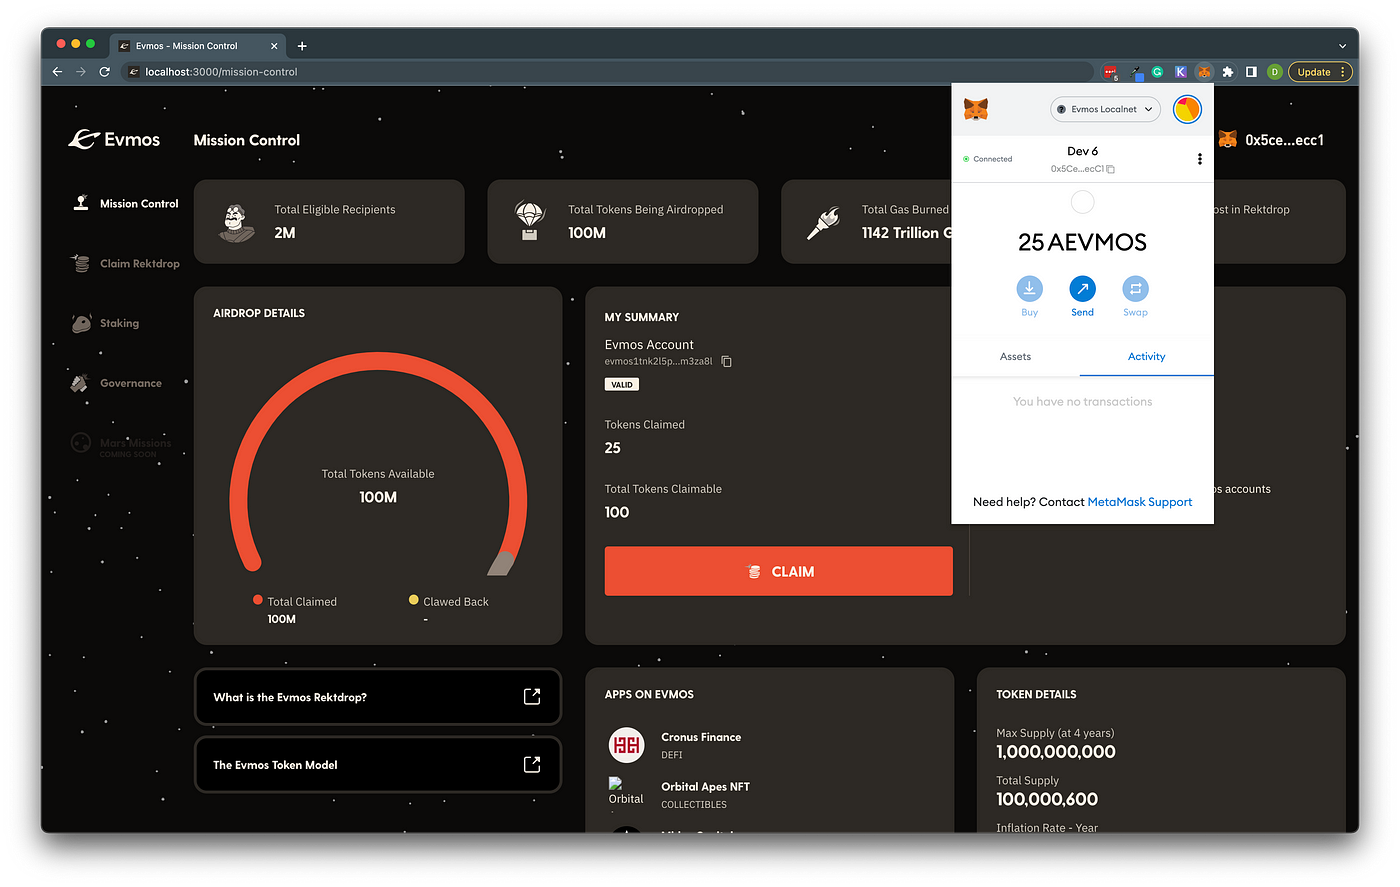Select the Evmos - Mission Control browser tab
This screenshot has width=1400, height=887.
pyautogui.click(x=198, y=46)
